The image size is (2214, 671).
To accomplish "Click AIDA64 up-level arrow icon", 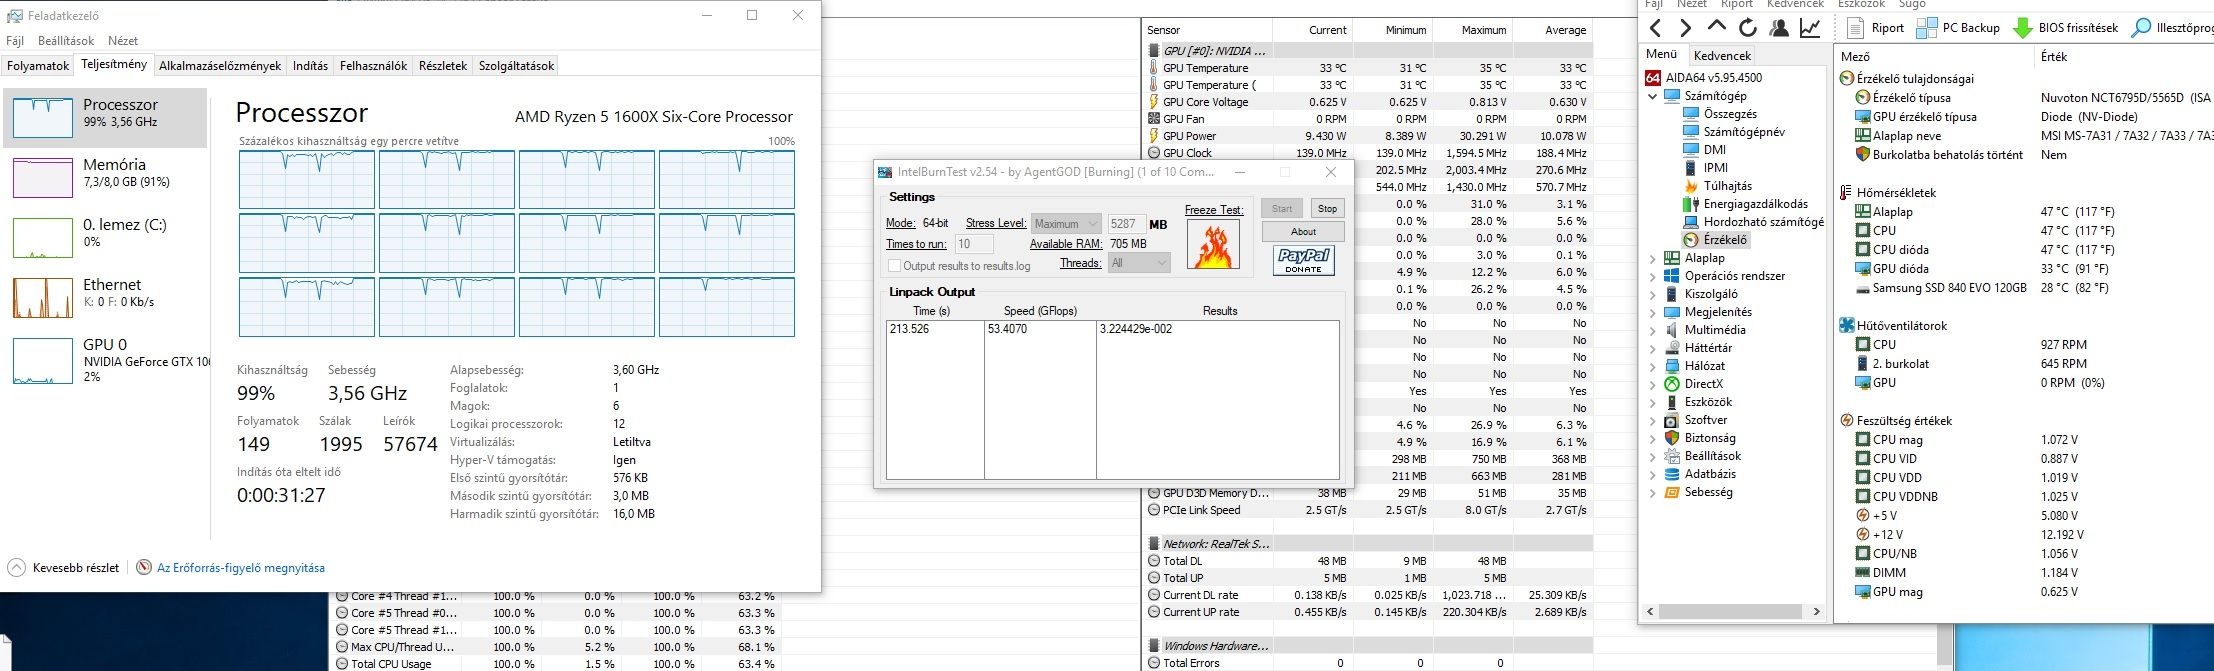I will [x=1717, y=27].
